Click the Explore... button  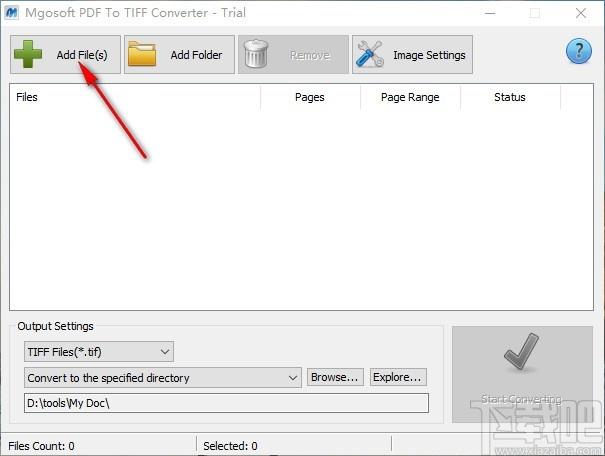tap(398, 377)
